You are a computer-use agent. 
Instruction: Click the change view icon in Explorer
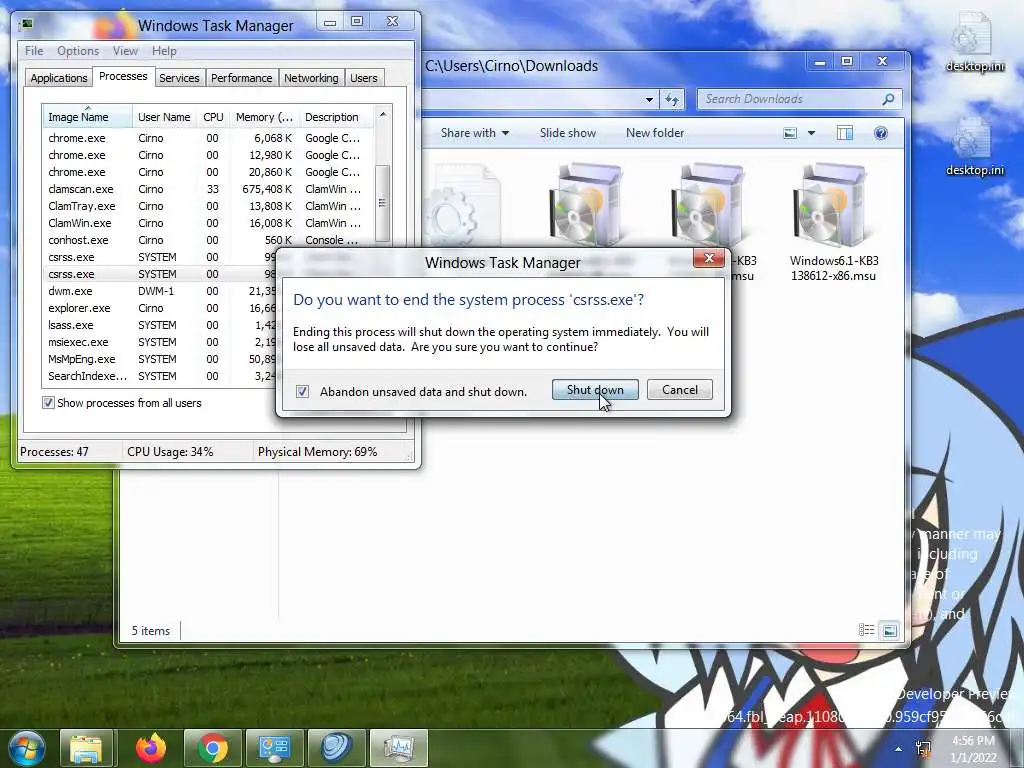point(790,133)
